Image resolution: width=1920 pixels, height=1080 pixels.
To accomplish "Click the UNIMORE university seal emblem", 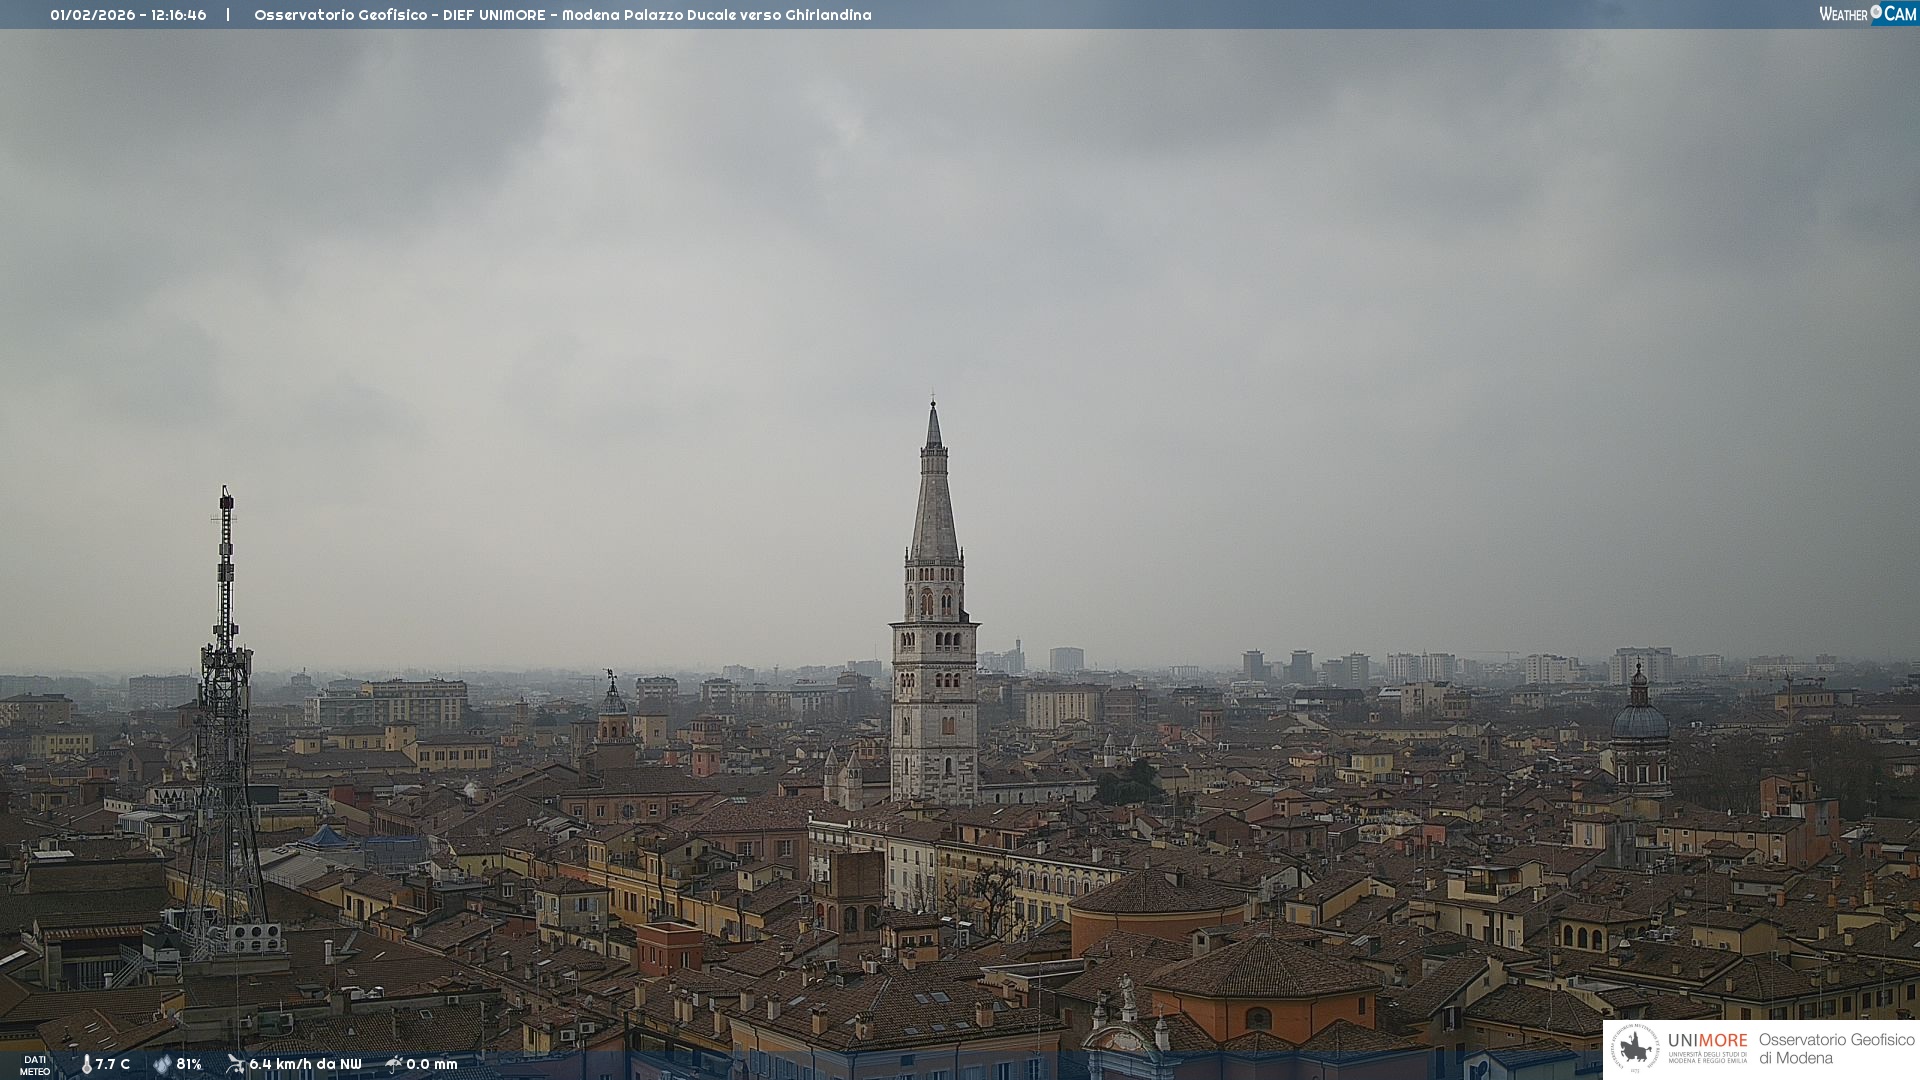I will click(x=1635, y=1049).
